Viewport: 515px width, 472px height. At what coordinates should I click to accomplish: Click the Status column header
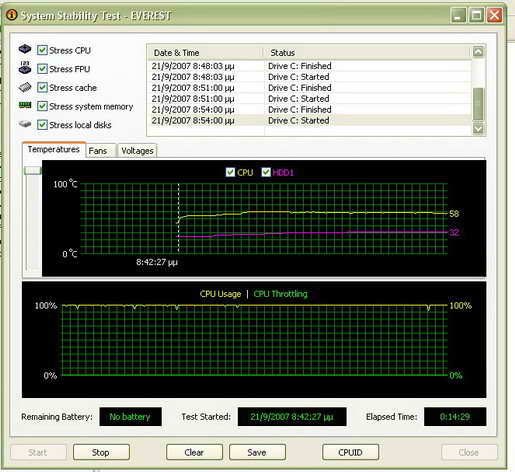[368, 53]
